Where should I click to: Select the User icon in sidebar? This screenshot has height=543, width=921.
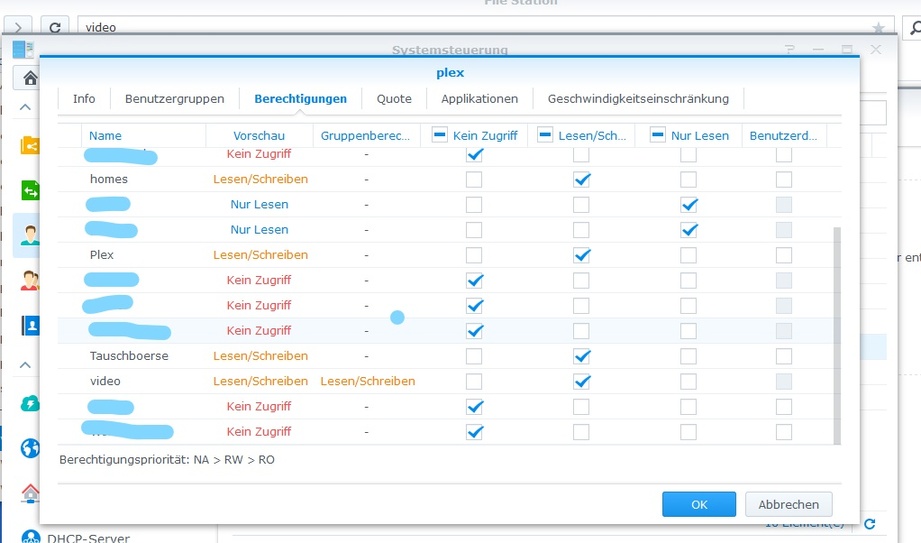tap(30, 235)
